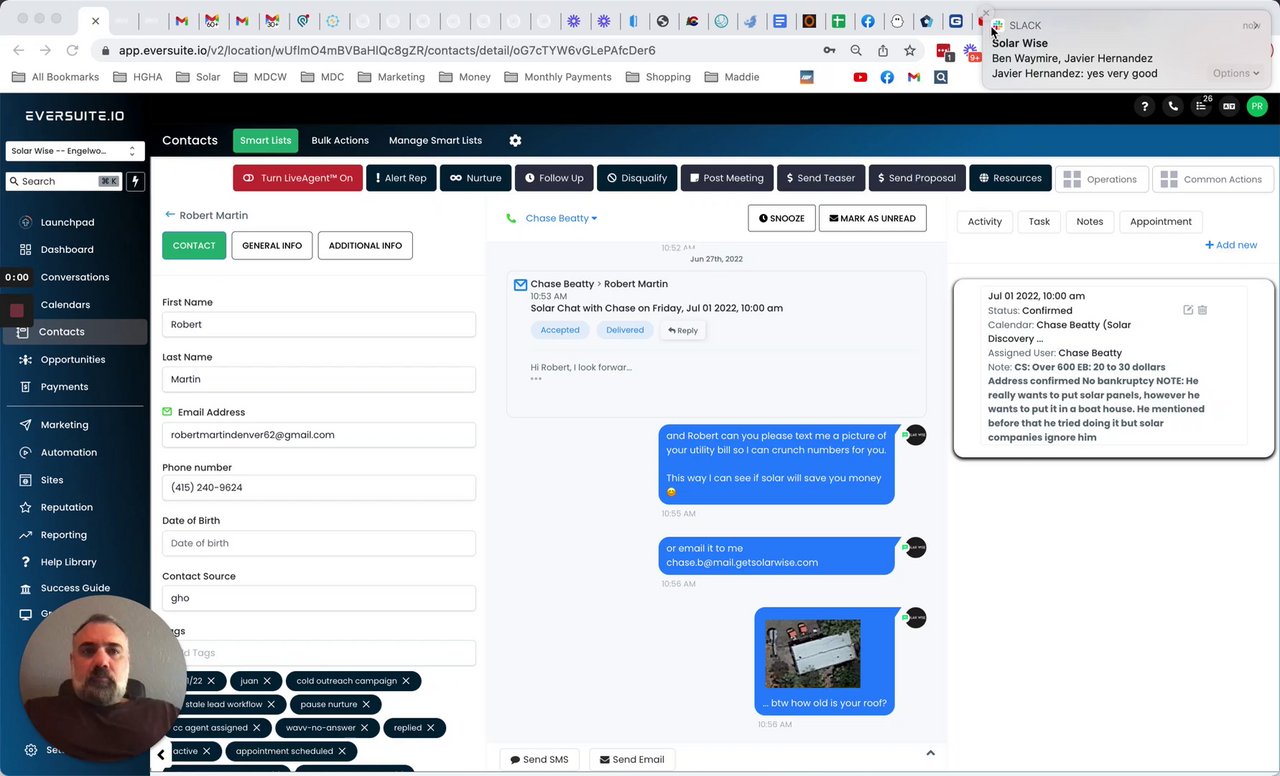The height and width of the screenshot is (776, 1280).
Task: Go back using arrow beside Robert Martin
Action: pos(170,215)
